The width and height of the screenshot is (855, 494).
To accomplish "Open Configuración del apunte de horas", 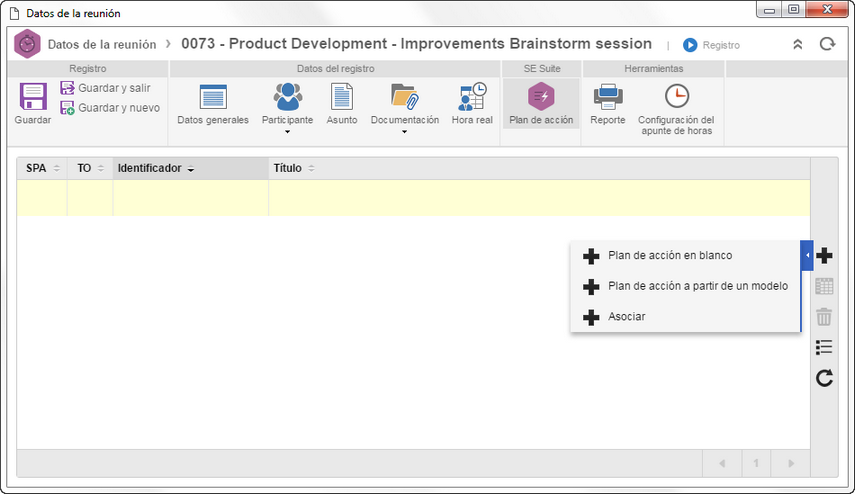I will click(x=676, y=109).
